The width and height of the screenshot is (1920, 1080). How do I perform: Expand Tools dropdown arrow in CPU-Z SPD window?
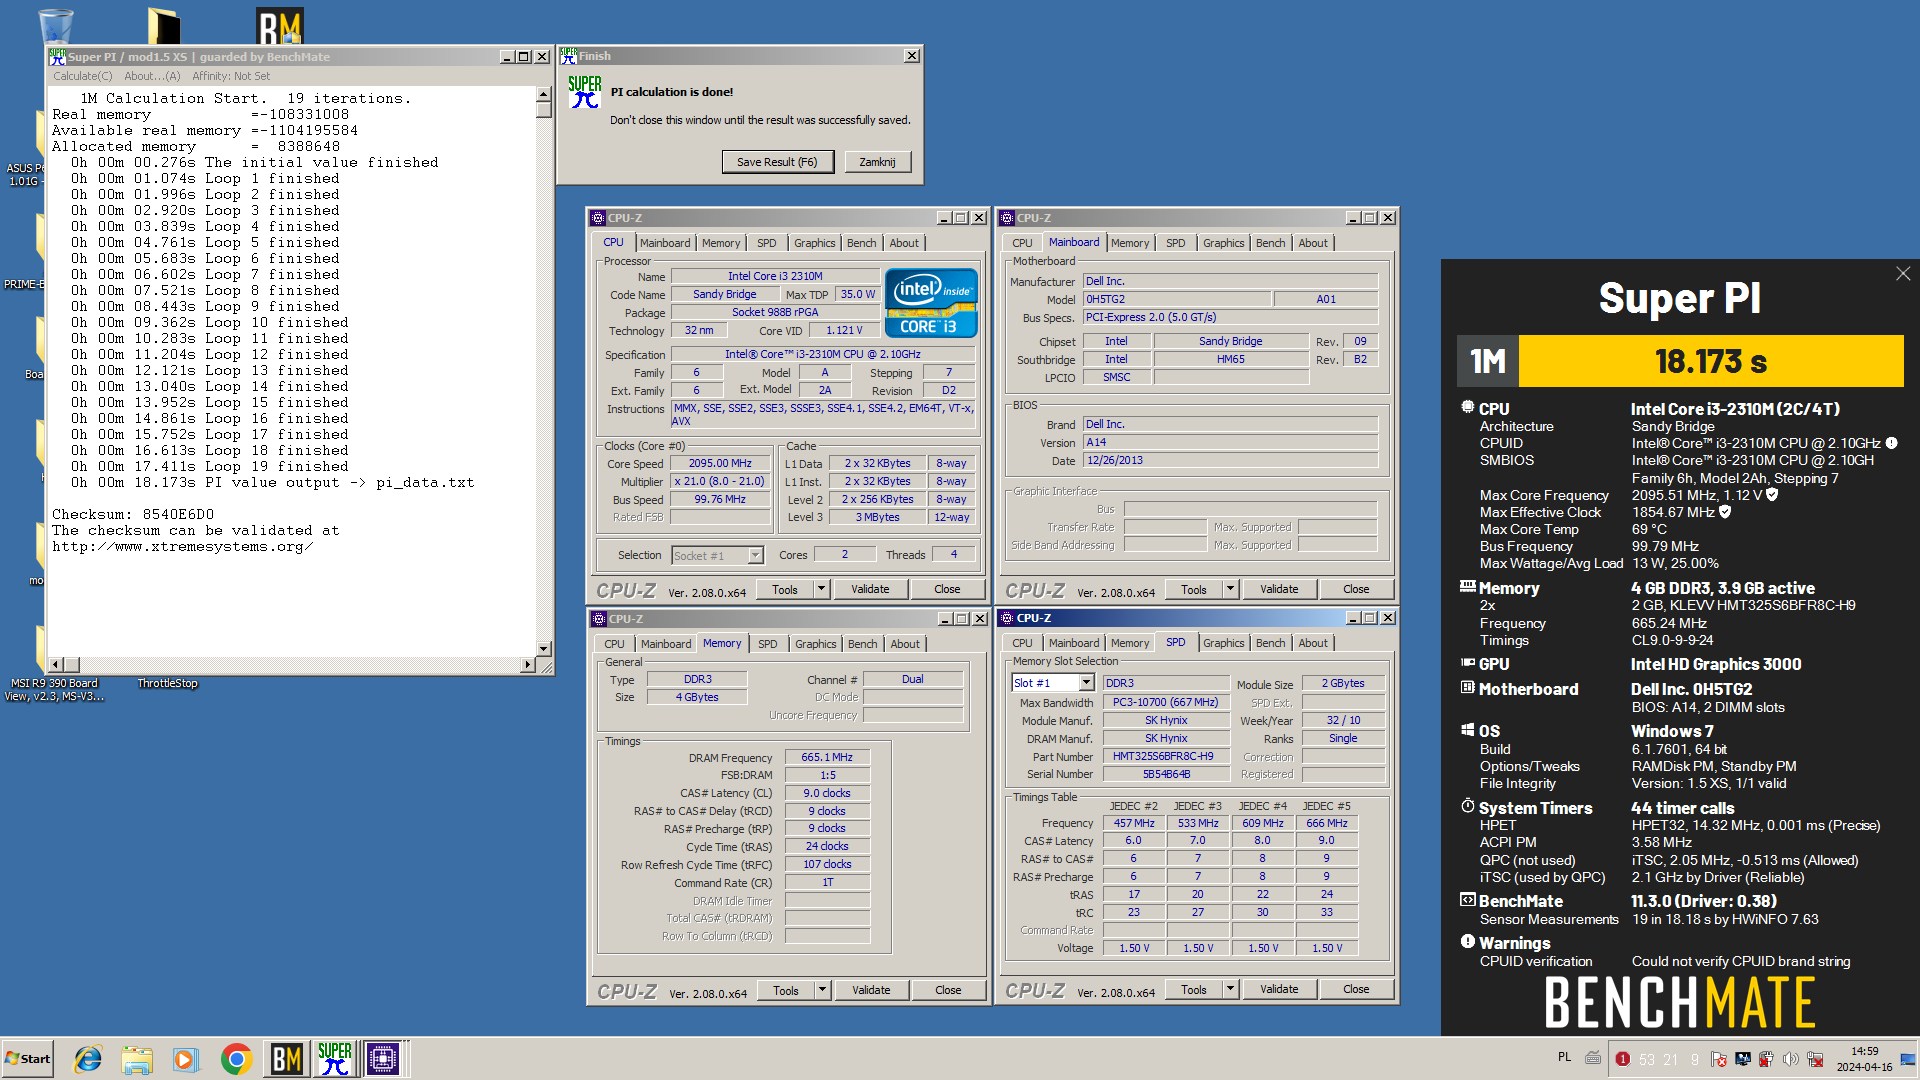pyautogui.click(x=1230, y=989)
